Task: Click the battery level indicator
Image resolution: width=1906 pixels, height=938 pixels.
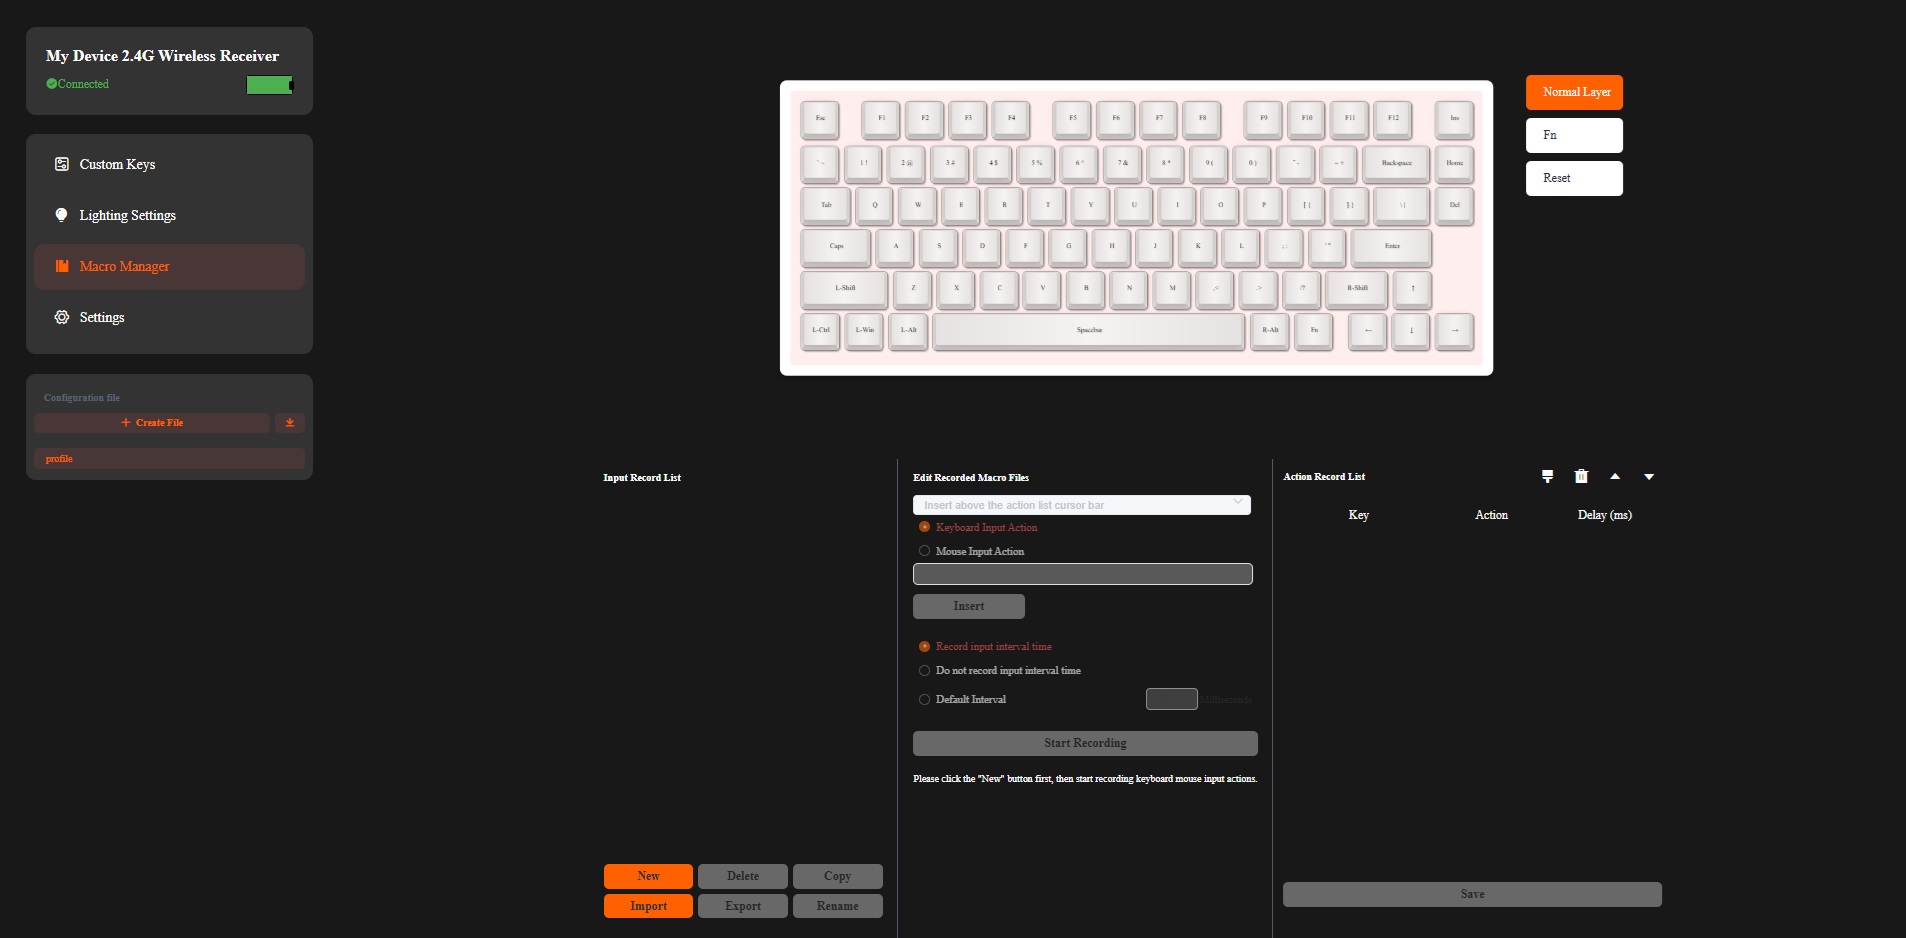Action: pos(270,85)
